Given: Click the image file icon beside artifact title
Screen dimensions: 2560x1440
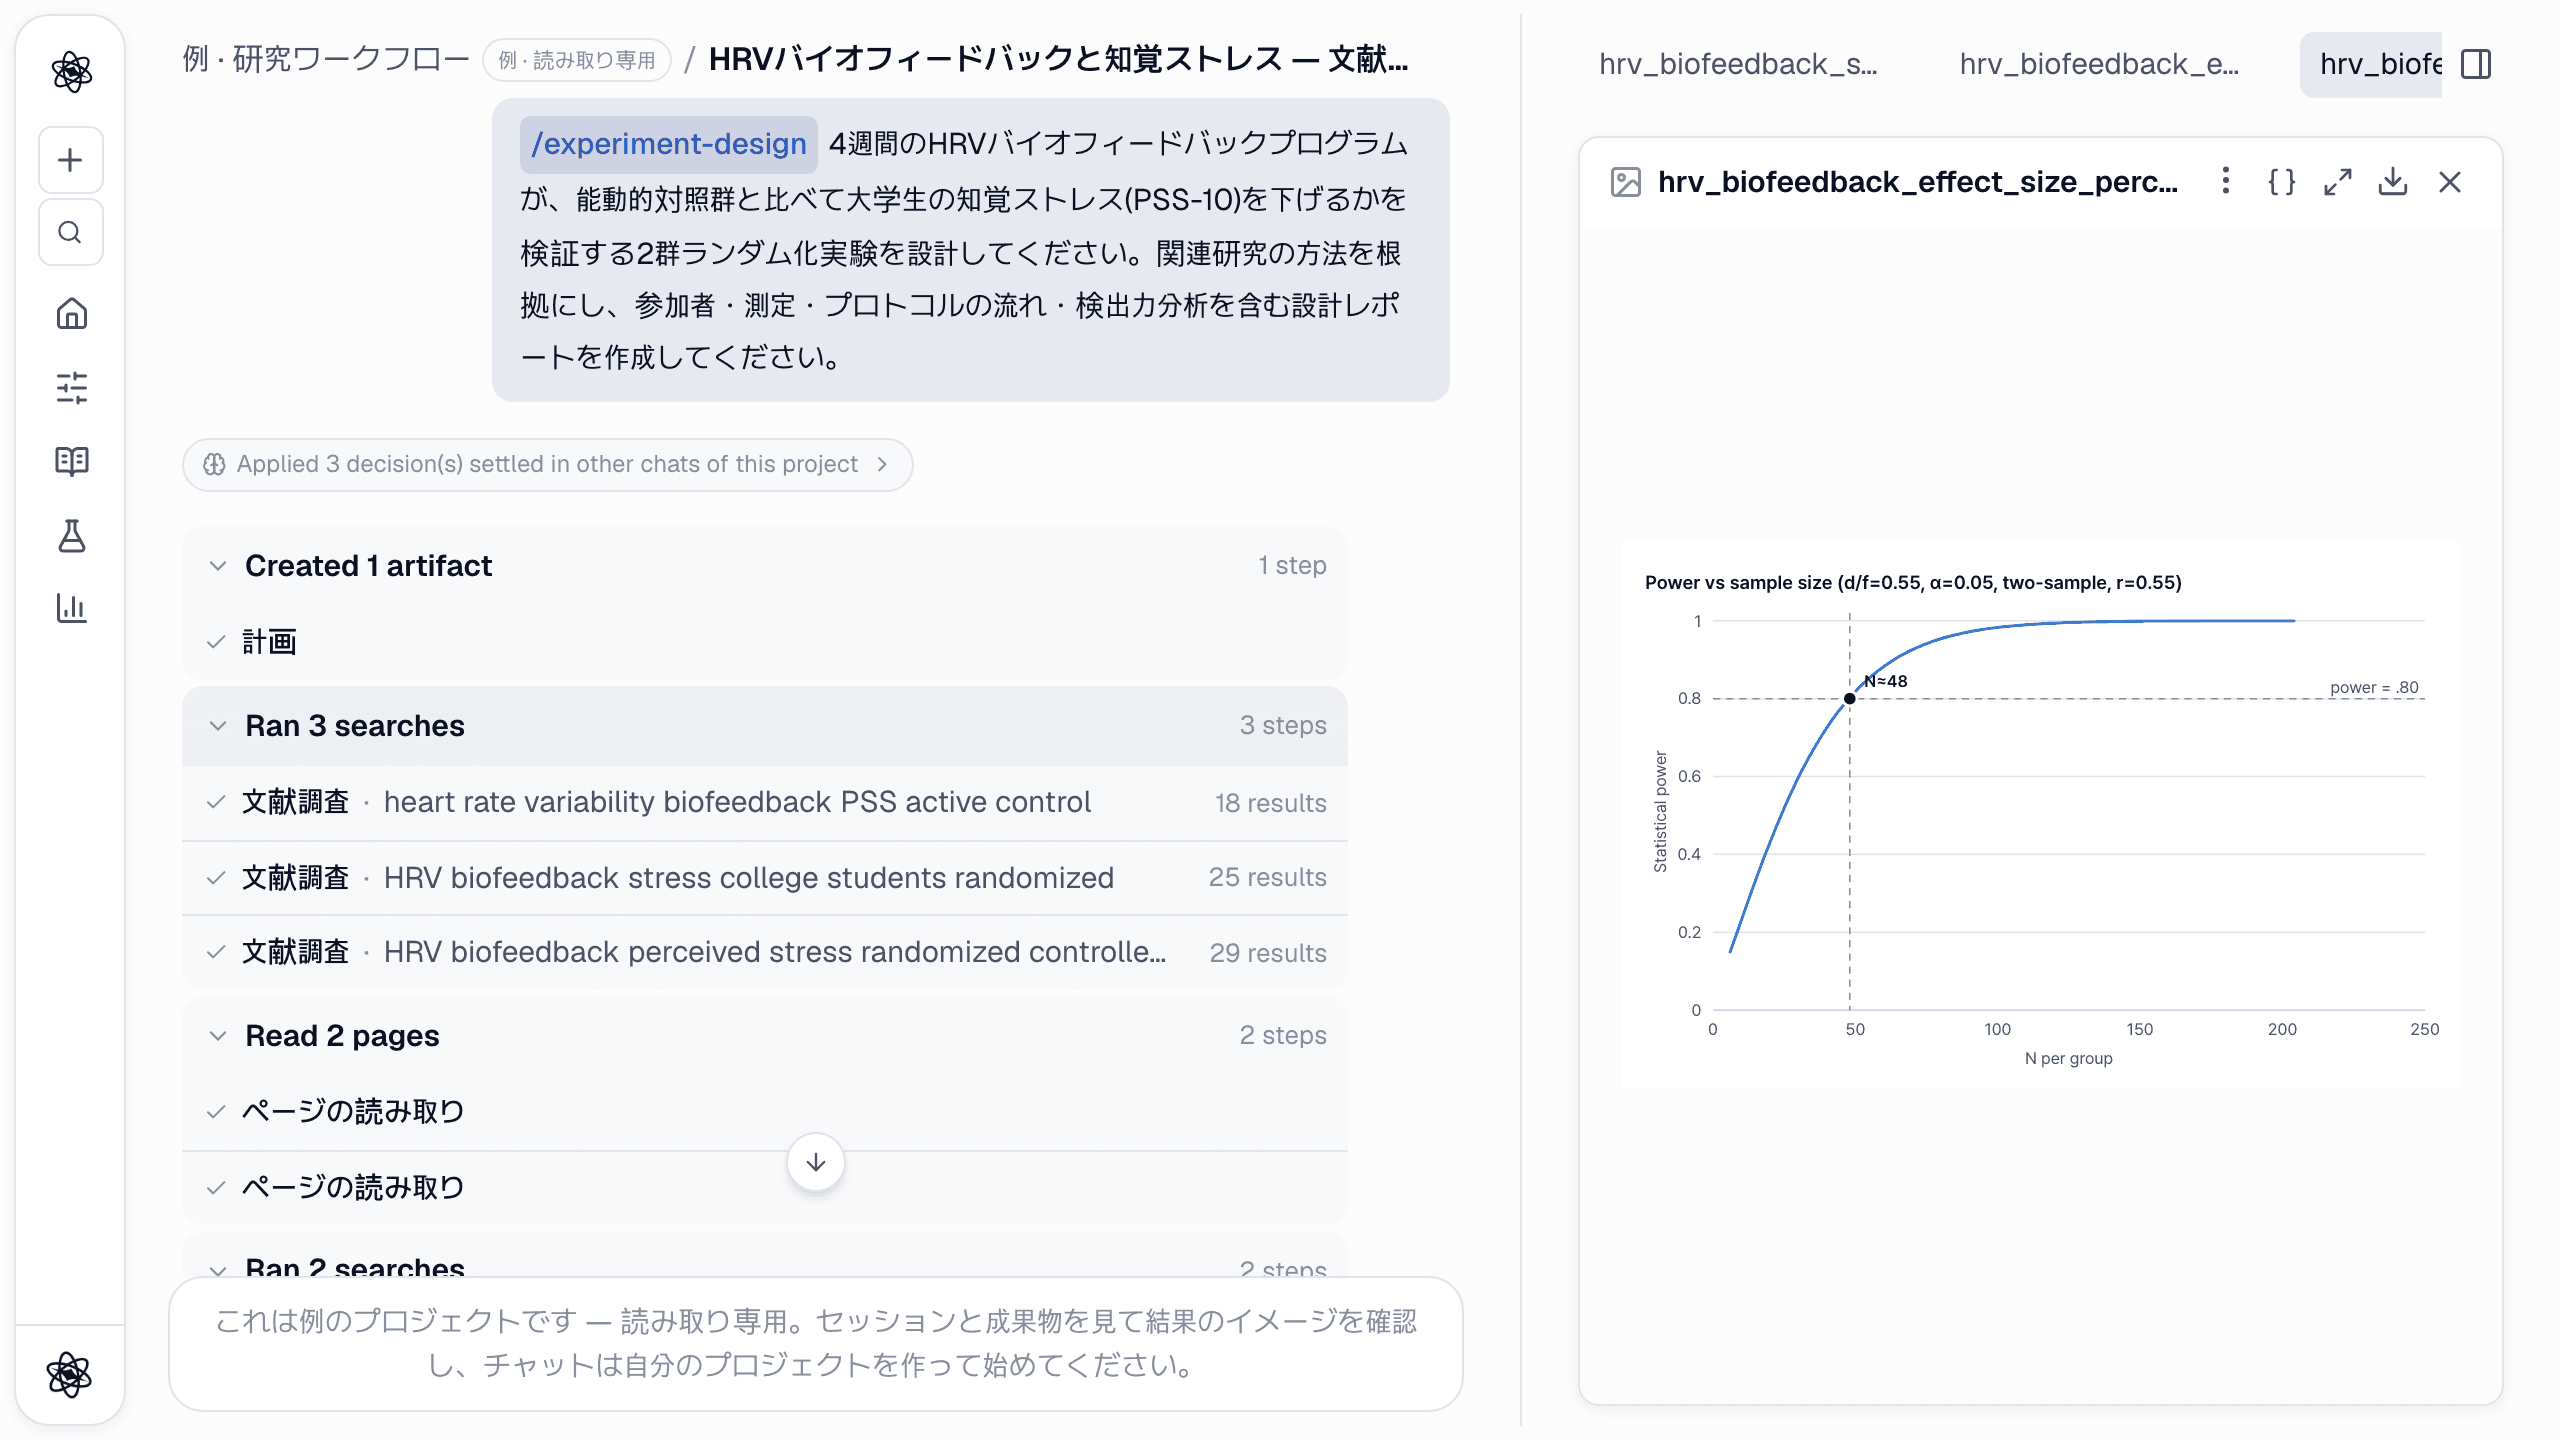Looking at the screenshot, I should [x=1626, y=182].
